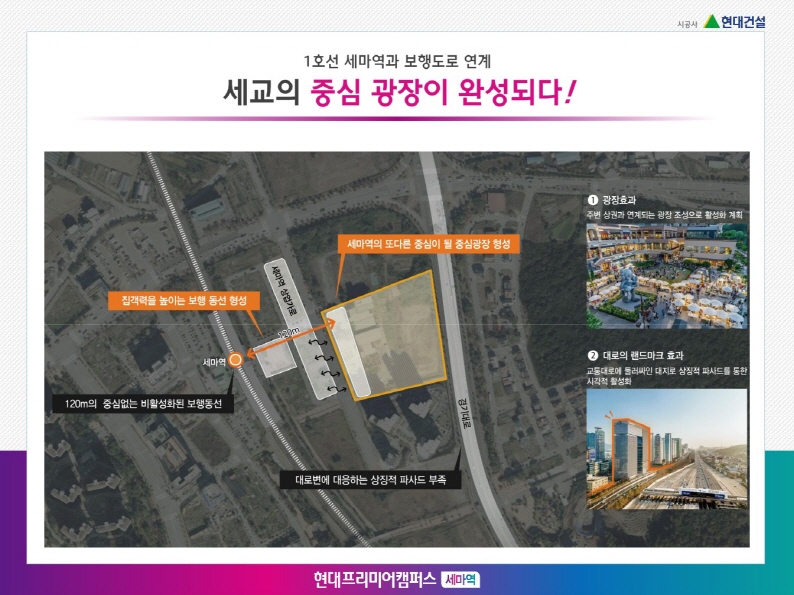794x595 pixels.
Task: Click the 세마역 badge in bottom banner
Action: click(460, 579)
